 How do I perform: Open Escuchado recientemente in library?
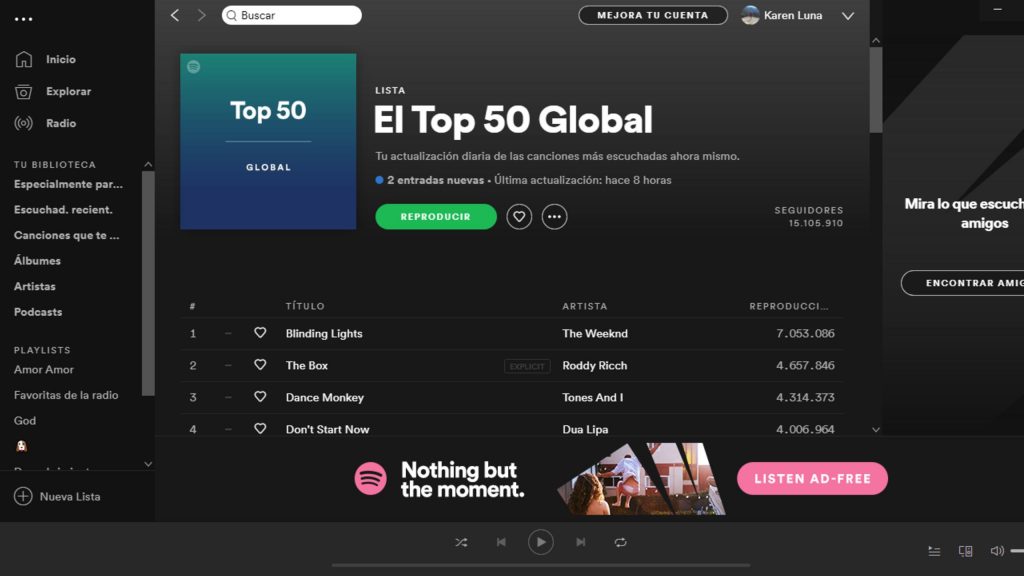(63, 210)
